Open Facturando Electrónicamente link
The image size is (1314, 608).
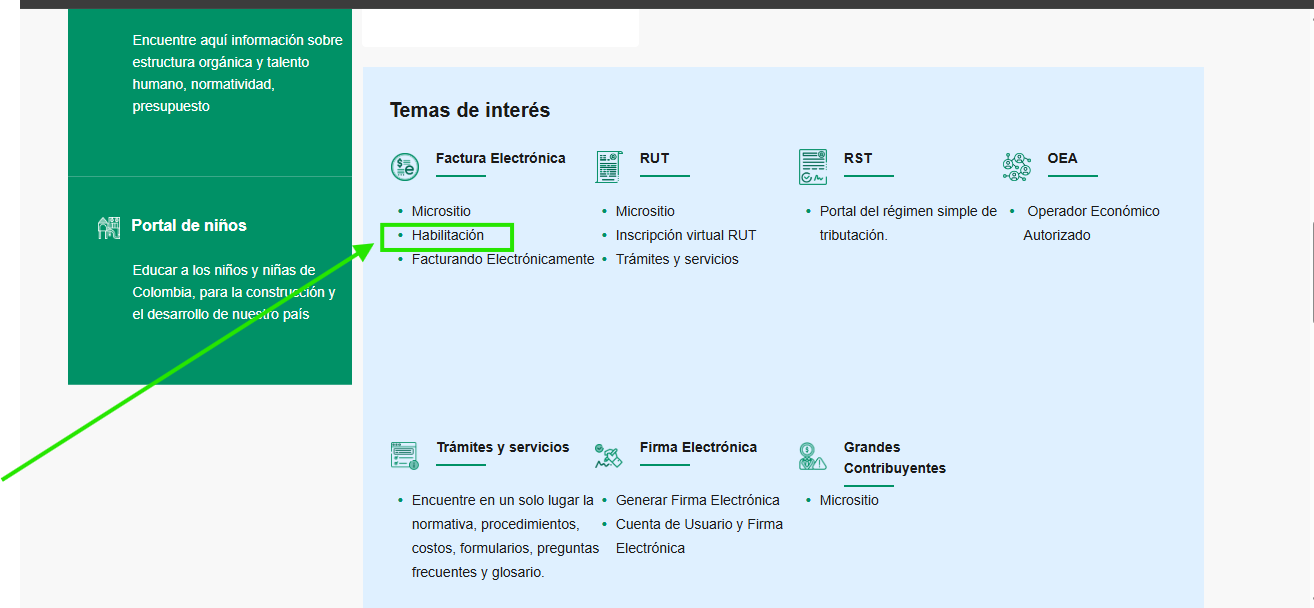(x=503, y=259)
